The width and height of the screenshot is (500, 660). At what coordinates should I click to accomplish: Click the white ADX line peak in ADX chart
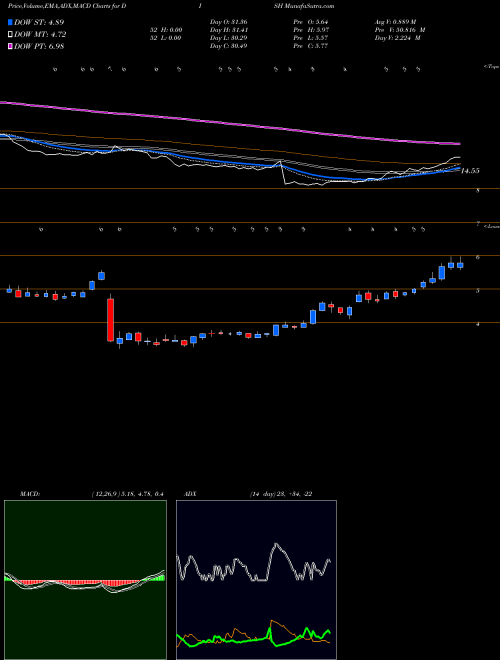coord(277,545)
